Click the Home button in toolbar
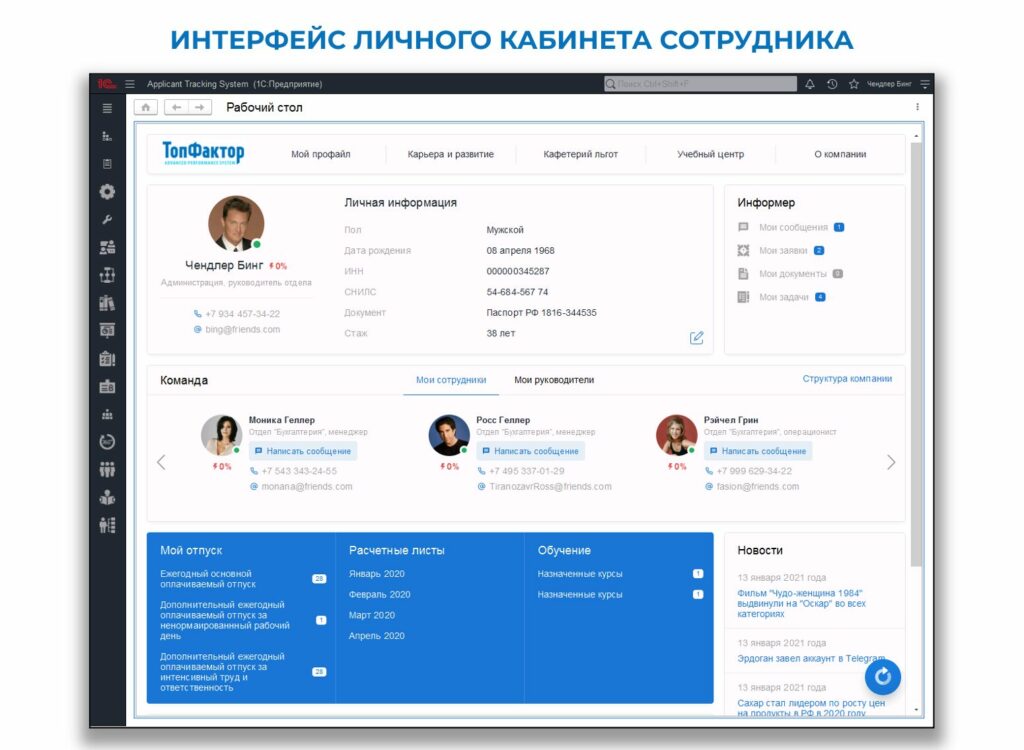The height and width of the screenshot is (750, 1024). tap(146, 107)
